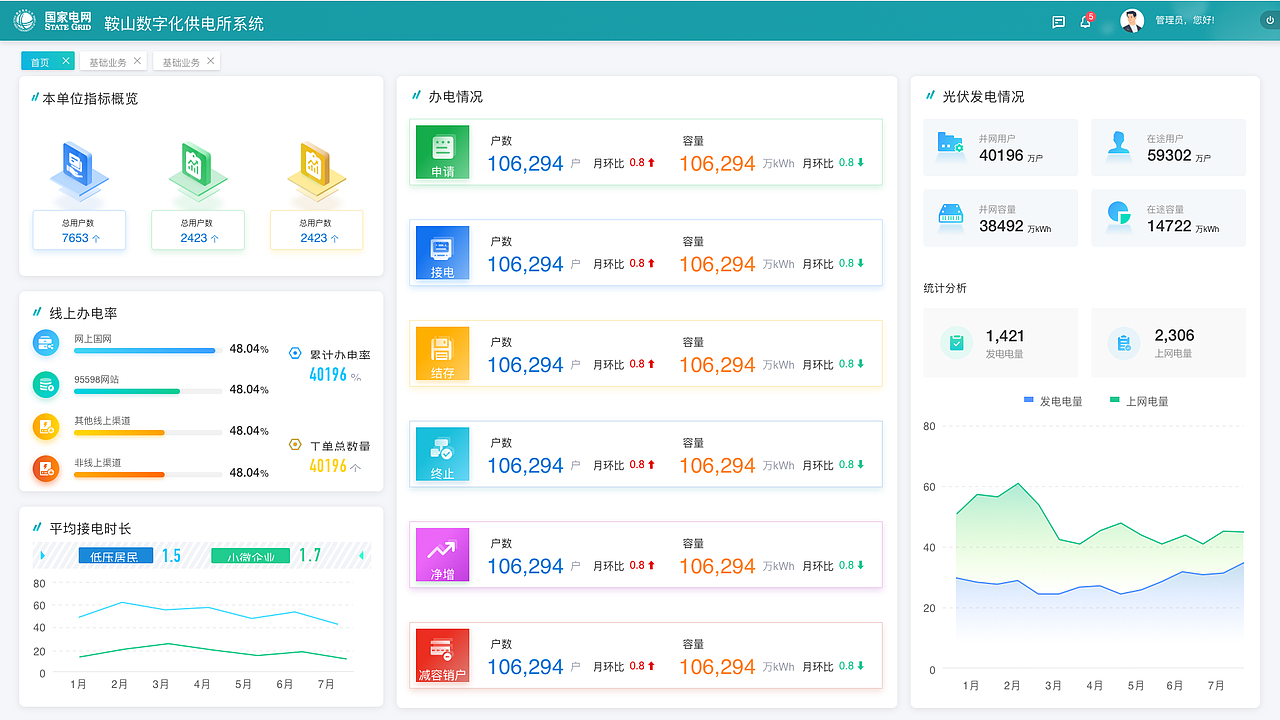Close the 首页 tab
Screen dimensions: 1280x720
click(x=66, y=61)
